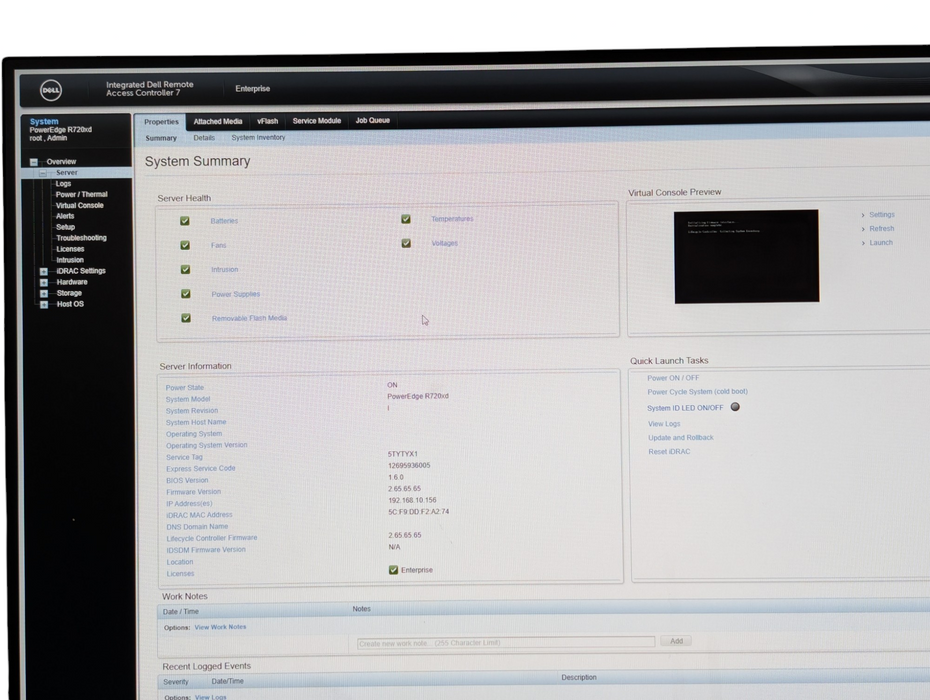This screenshot has width=930, height=700.
Task: Click the Fans health status checkmark icon
Action: pyautogui.click(x=185, y=245)
